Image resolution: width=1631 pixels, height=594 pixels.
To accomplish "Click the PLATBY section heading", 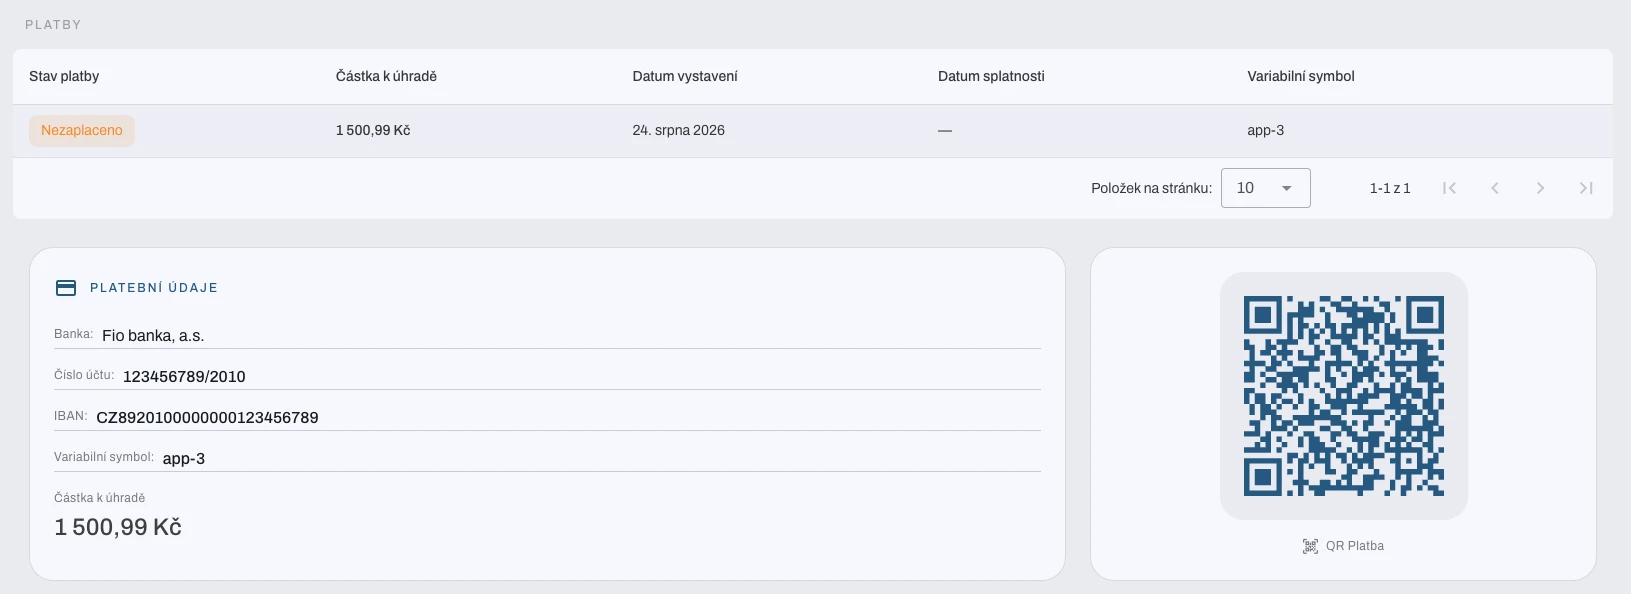I will click(53, 24).
